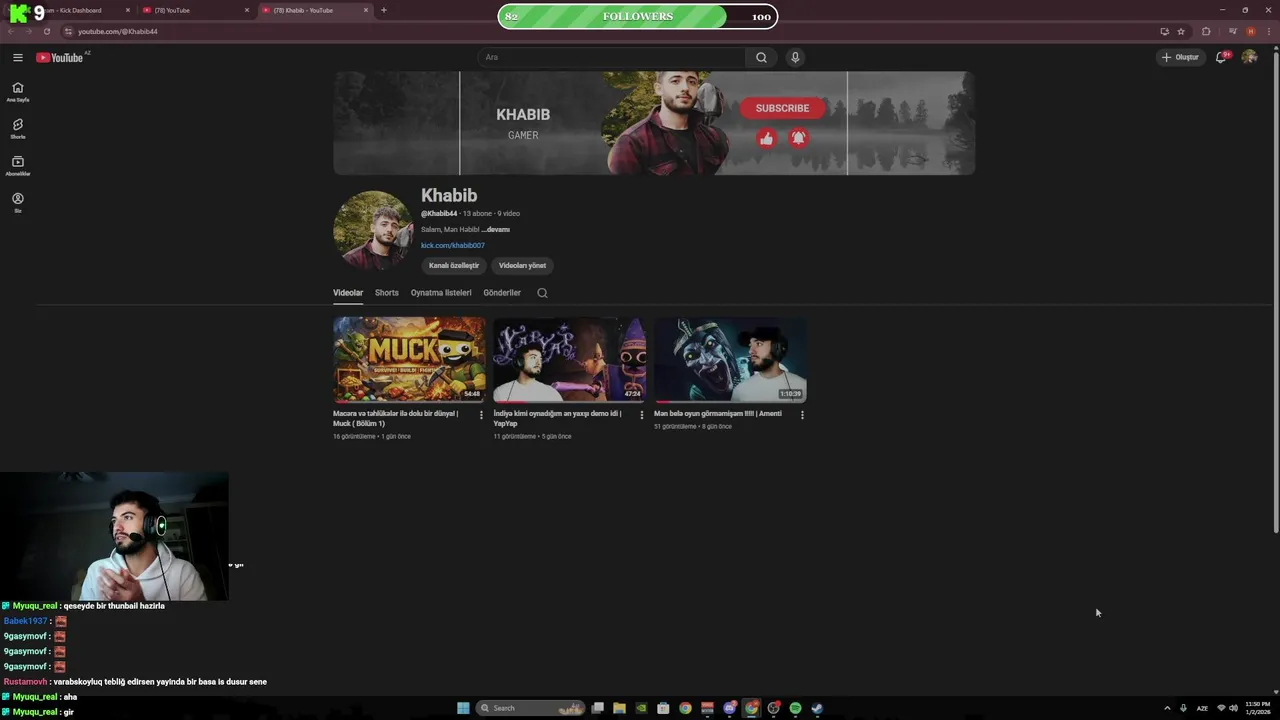Open notifications bell with 9+ badge
Screen dimensions: 1280x720
(x=1221, y=57)
